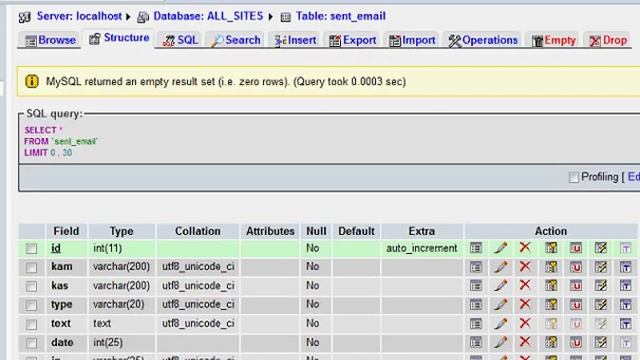
Task: Click the SELECT keyword in the SQL query
Action: click(40, 130)
